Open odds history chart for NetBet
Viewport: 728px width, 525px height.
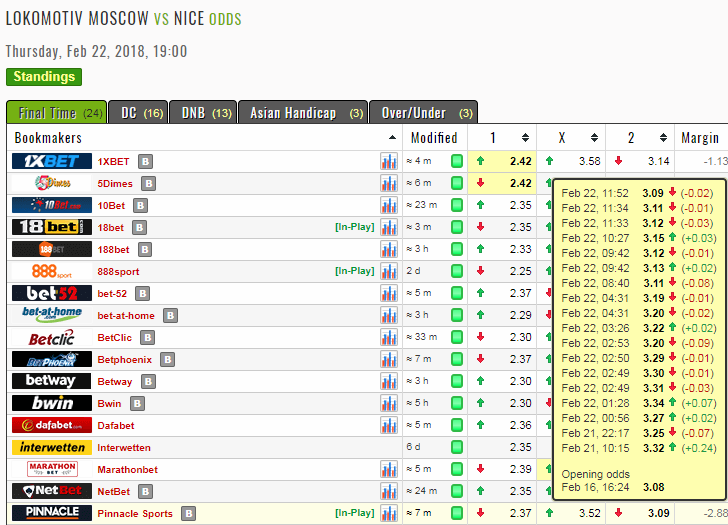pos(389,491)
